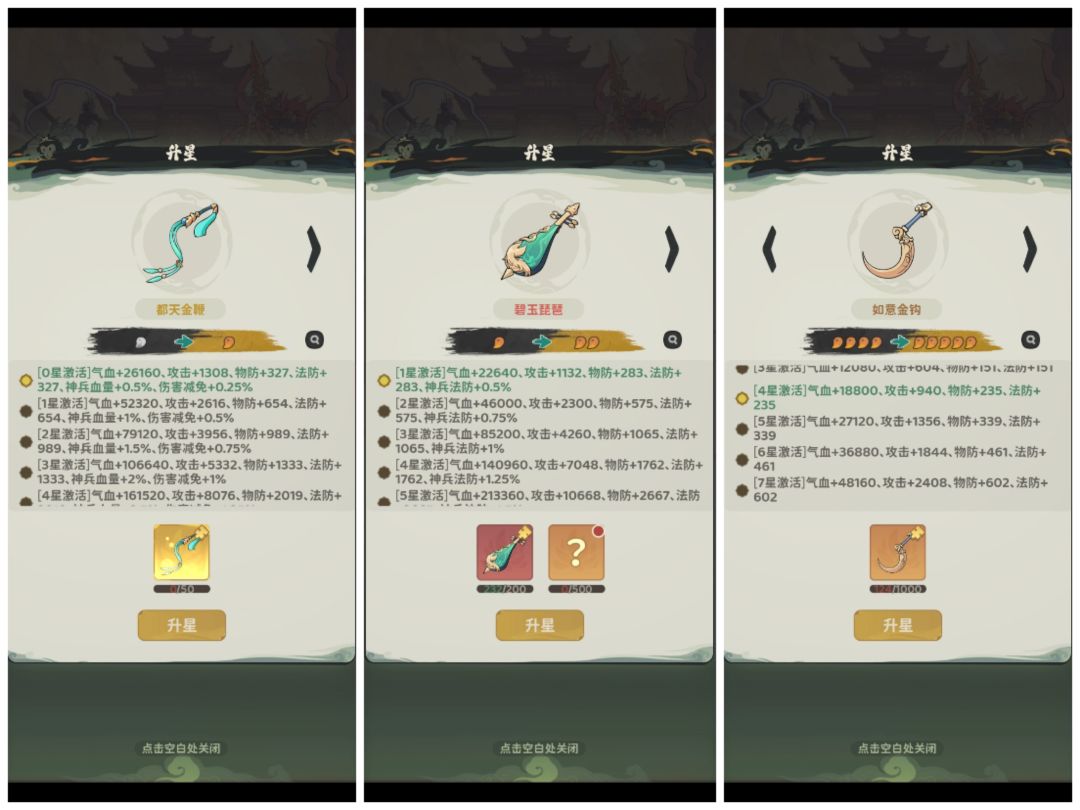This screenshot has height=810, width=1080.
Task: Tap 点击空白处关闭 text in the middle panel
Action: coord(539,748)
